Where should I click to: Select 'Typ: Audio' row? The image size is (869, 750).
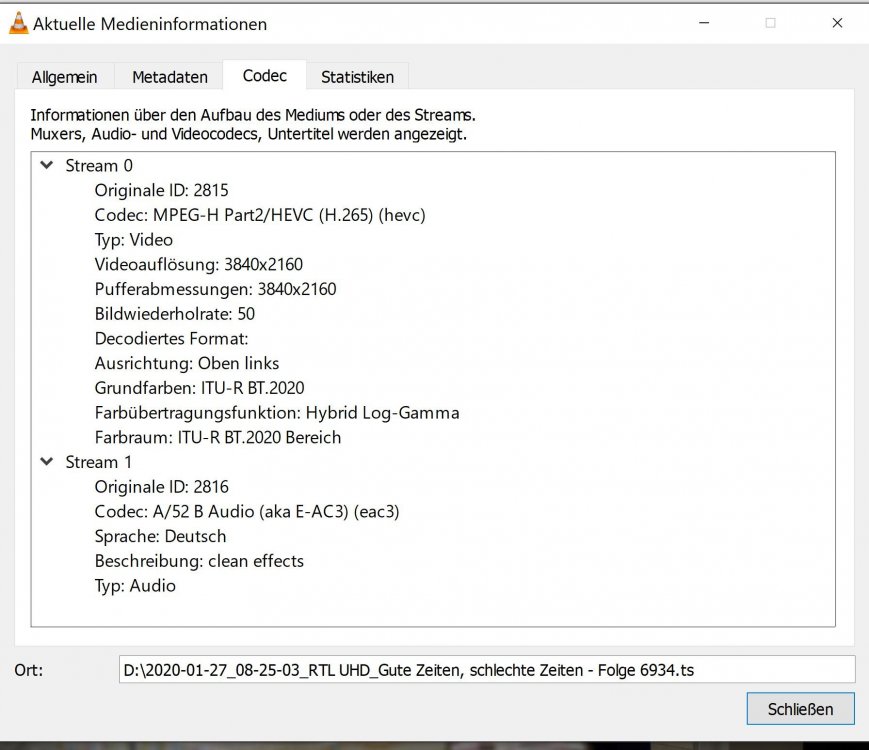[x=135, y=585]
